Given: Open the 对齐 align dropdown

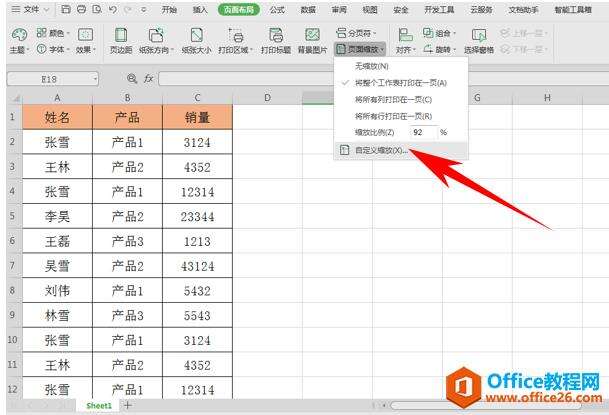Looking at the screenshot, I should click(x=405, y=41).
